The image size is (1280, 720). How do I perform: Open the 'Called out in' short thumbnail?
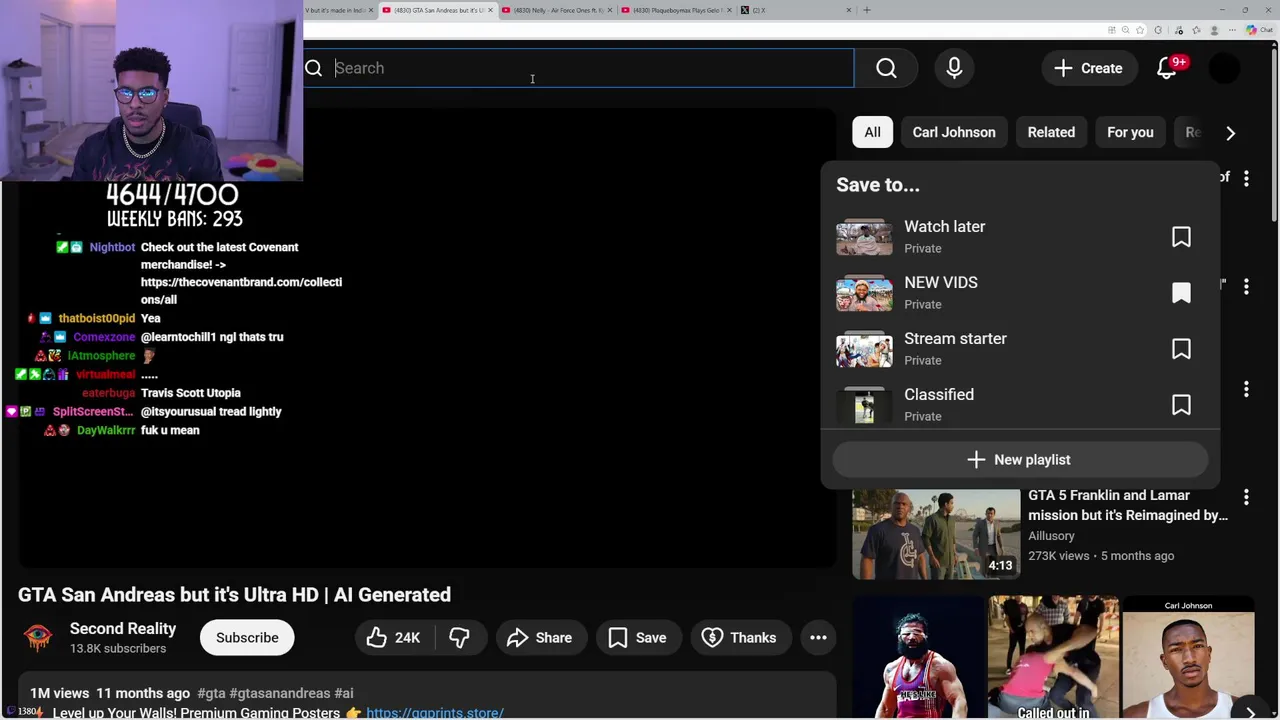(1053, 658)
